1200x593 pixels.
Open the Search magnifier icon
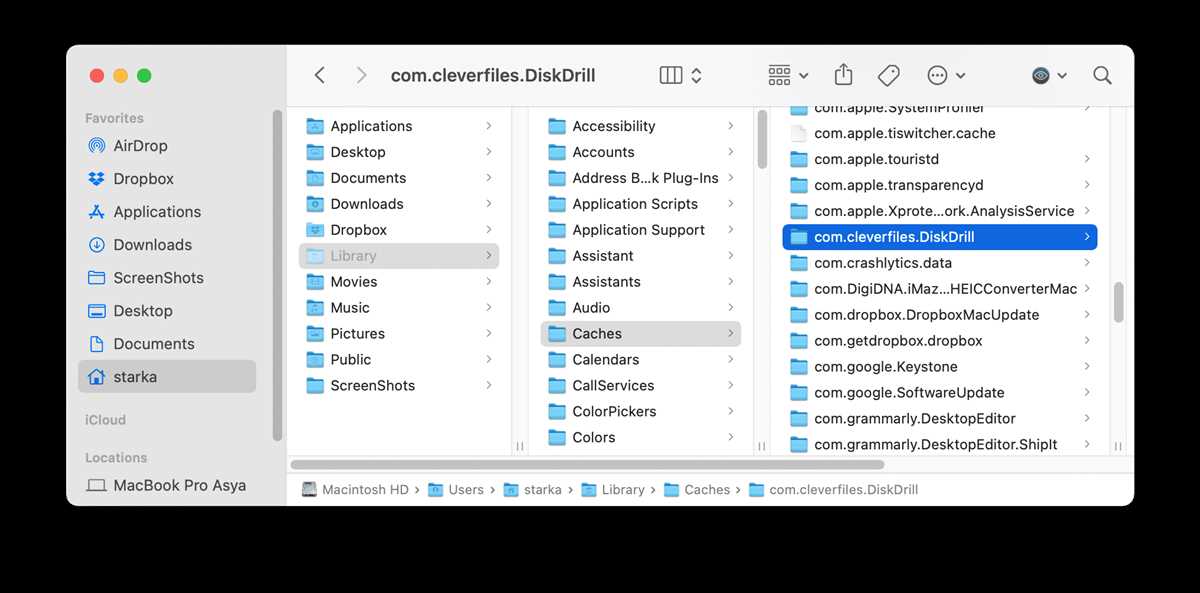click(1102, 75)
